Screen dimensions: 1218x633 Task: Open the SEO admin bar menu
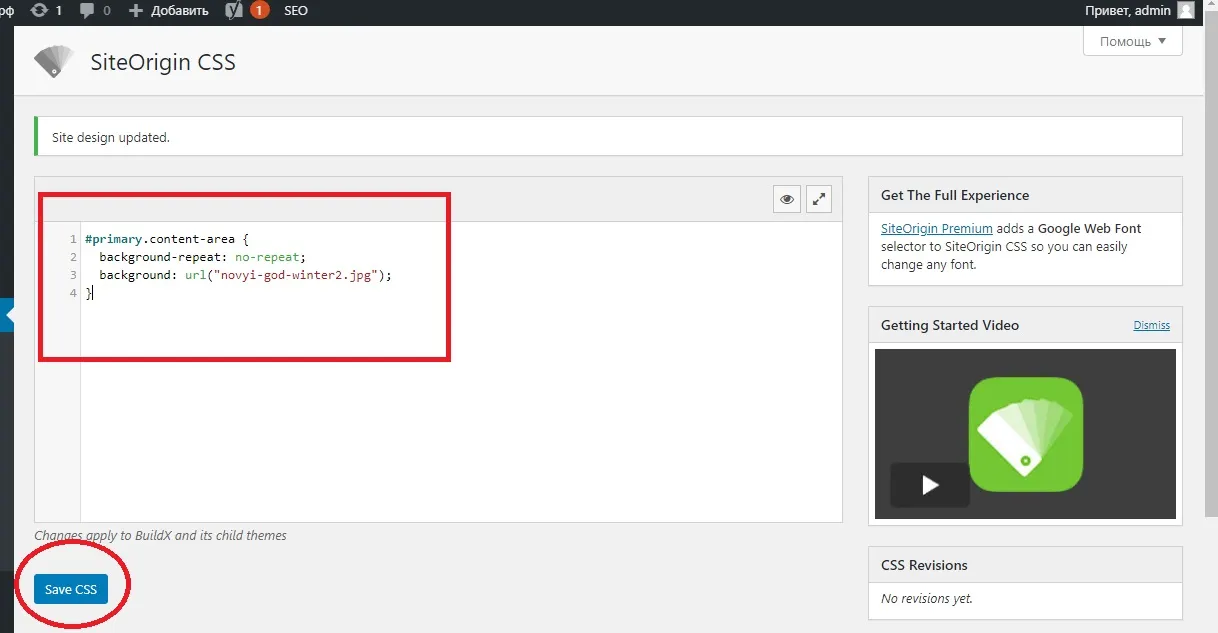tap(296, 11)
